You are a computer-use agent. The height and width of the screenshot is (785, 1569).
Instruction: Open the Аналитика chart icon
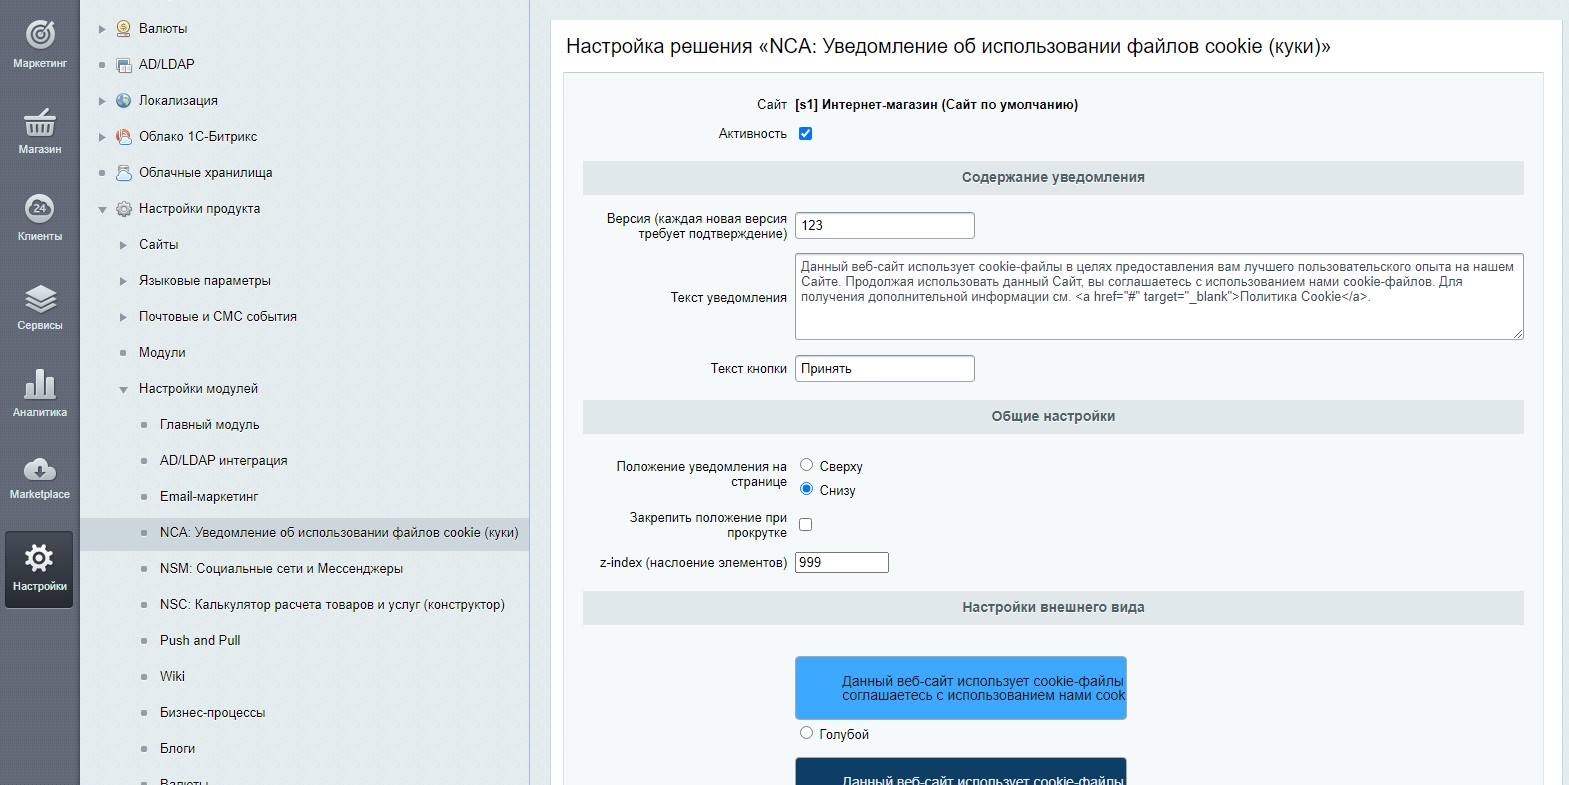pos(40,384)
